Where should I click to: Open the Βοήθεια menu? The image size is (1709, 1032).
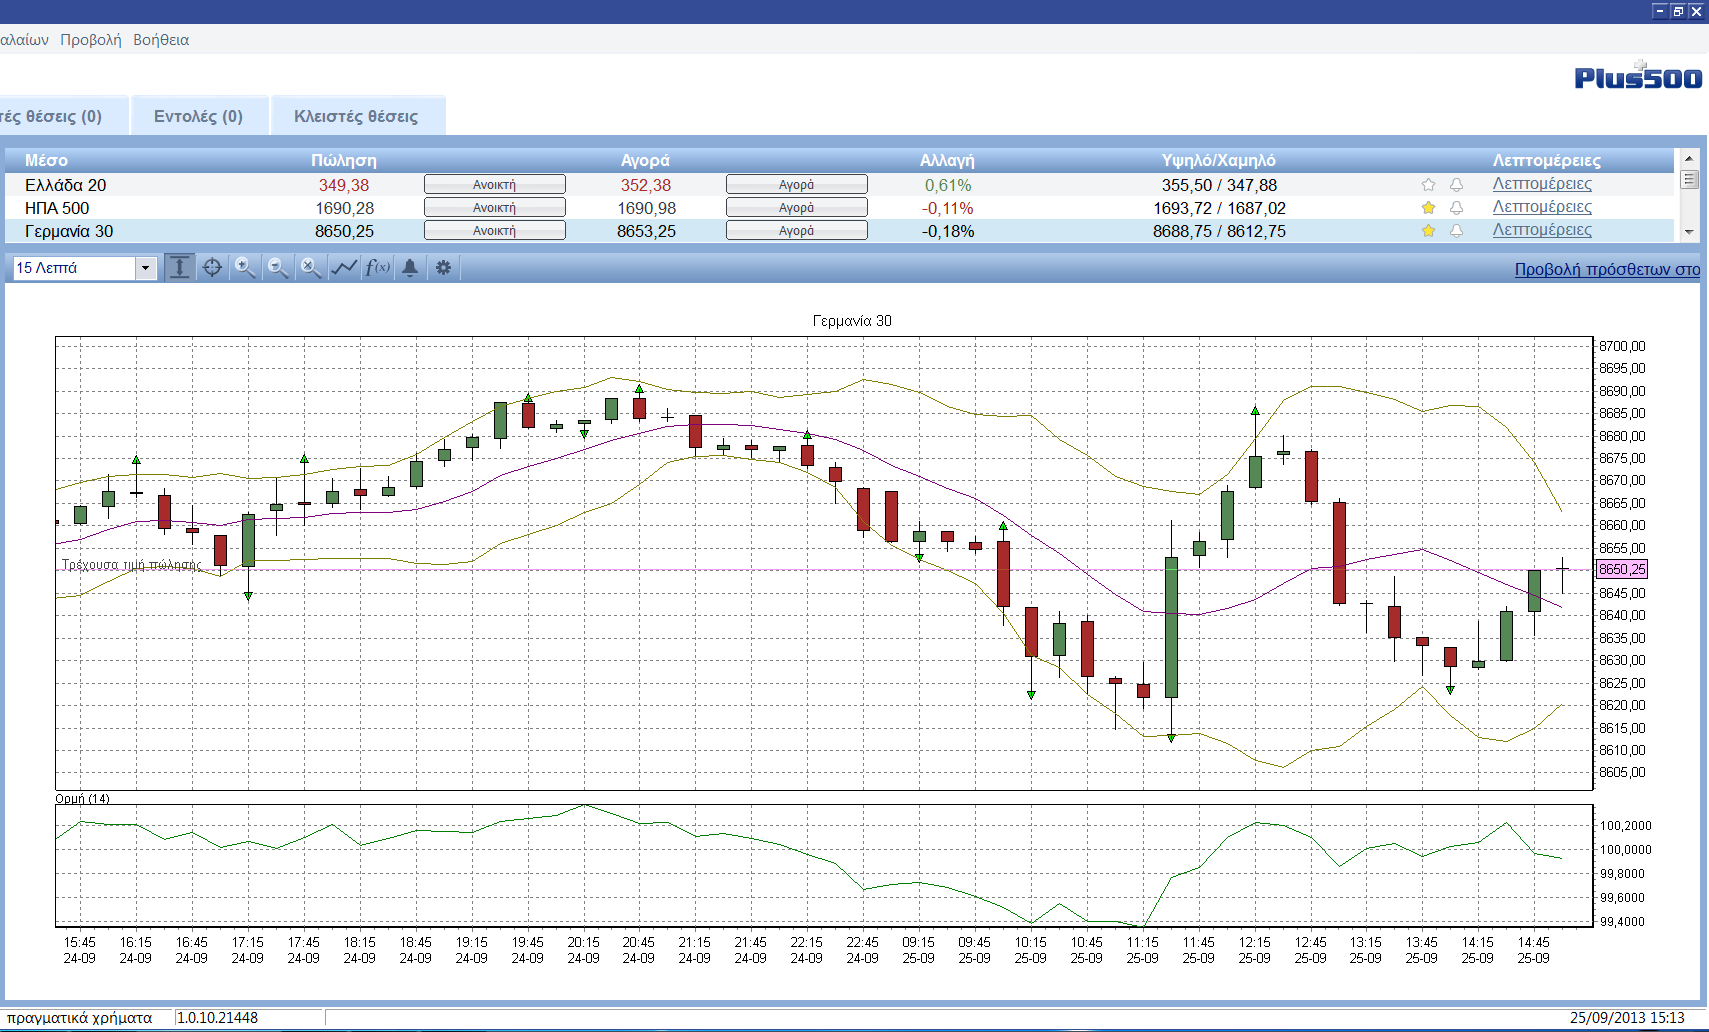pos(161,40)
